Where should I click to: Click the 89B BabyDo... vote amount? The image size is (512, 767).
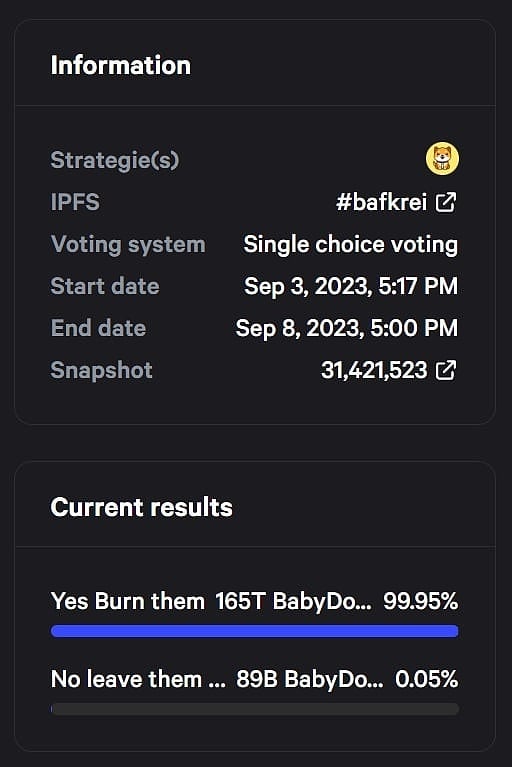pos(310,679)
